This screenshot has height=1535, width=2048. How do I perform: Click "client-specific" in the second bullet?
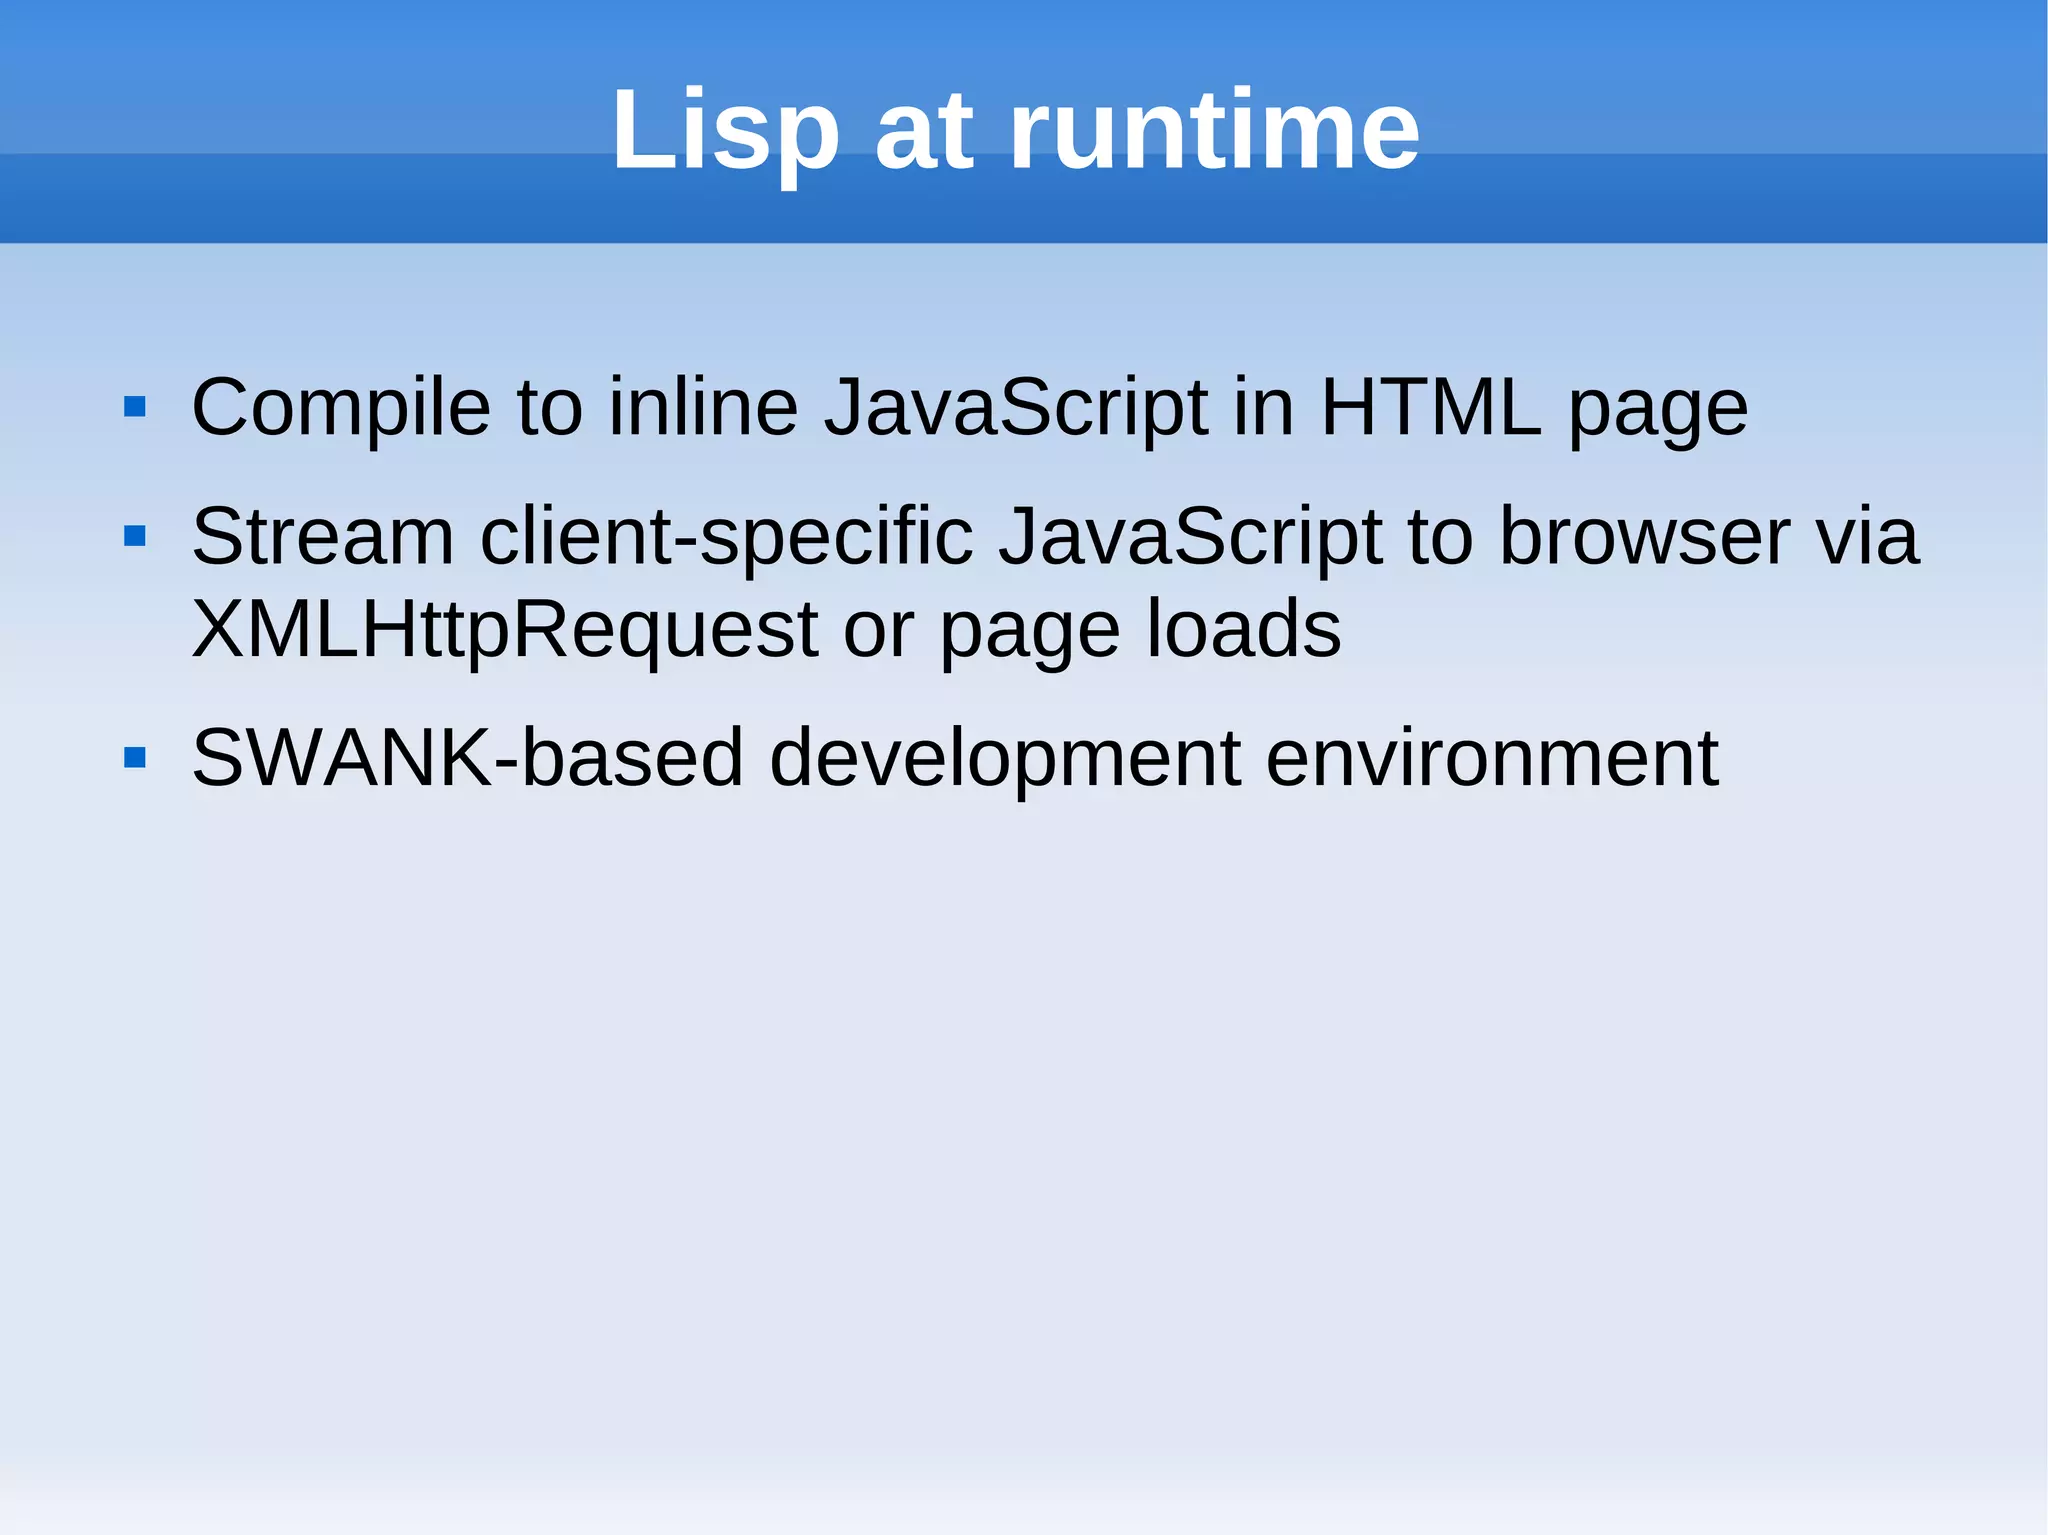point(726,537)
